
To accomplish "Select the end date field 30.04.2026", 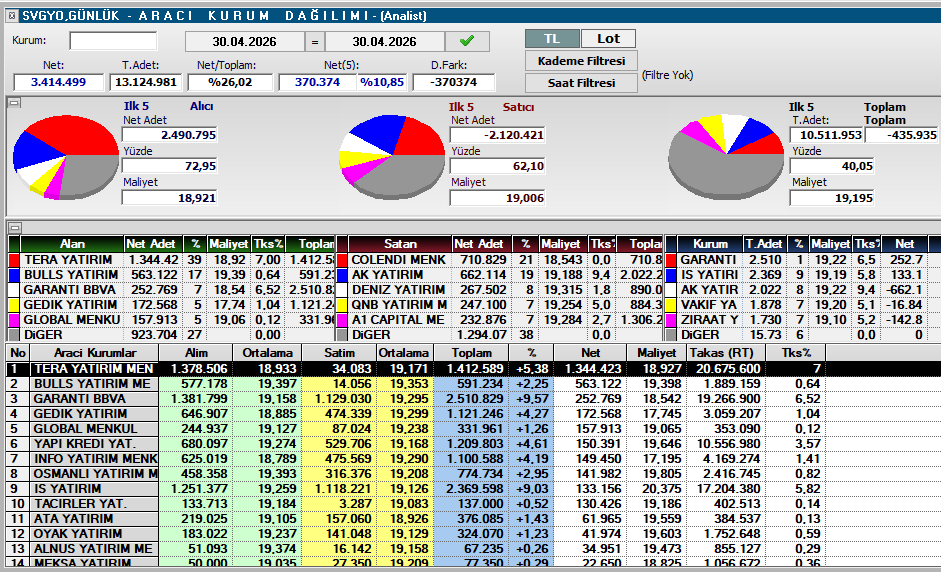I will [x=384, y=42].
